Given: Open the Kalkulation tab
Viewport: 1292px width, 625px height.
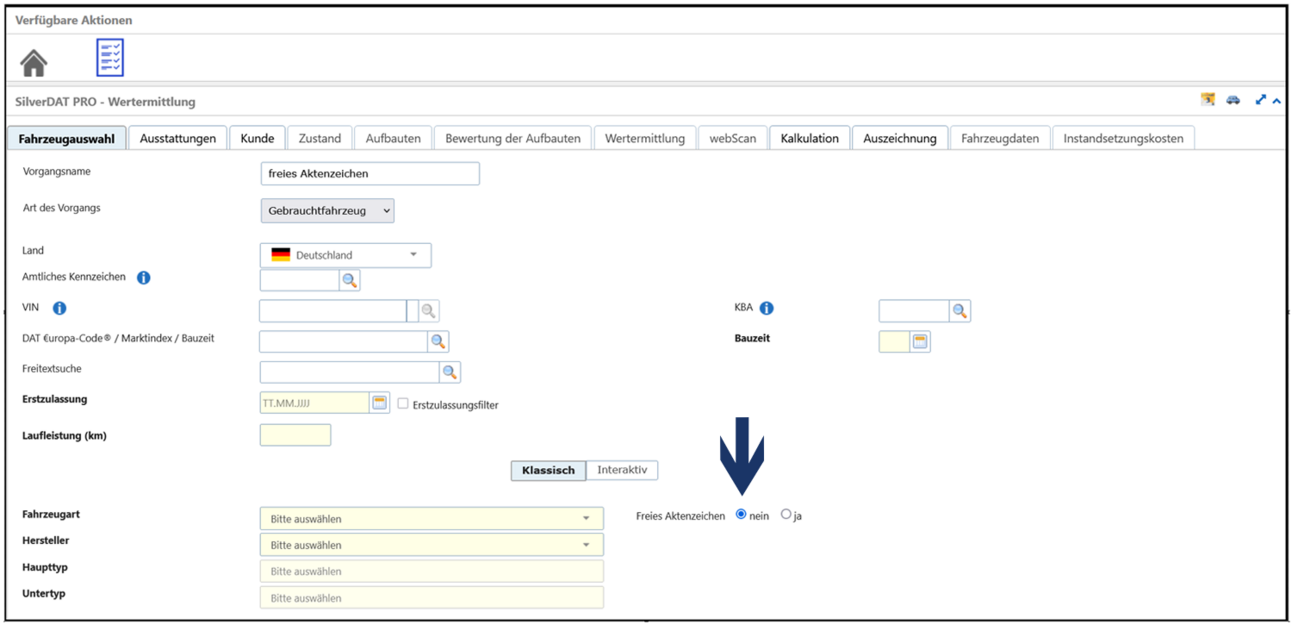Looking at the screenshot, I should point(810,138).
